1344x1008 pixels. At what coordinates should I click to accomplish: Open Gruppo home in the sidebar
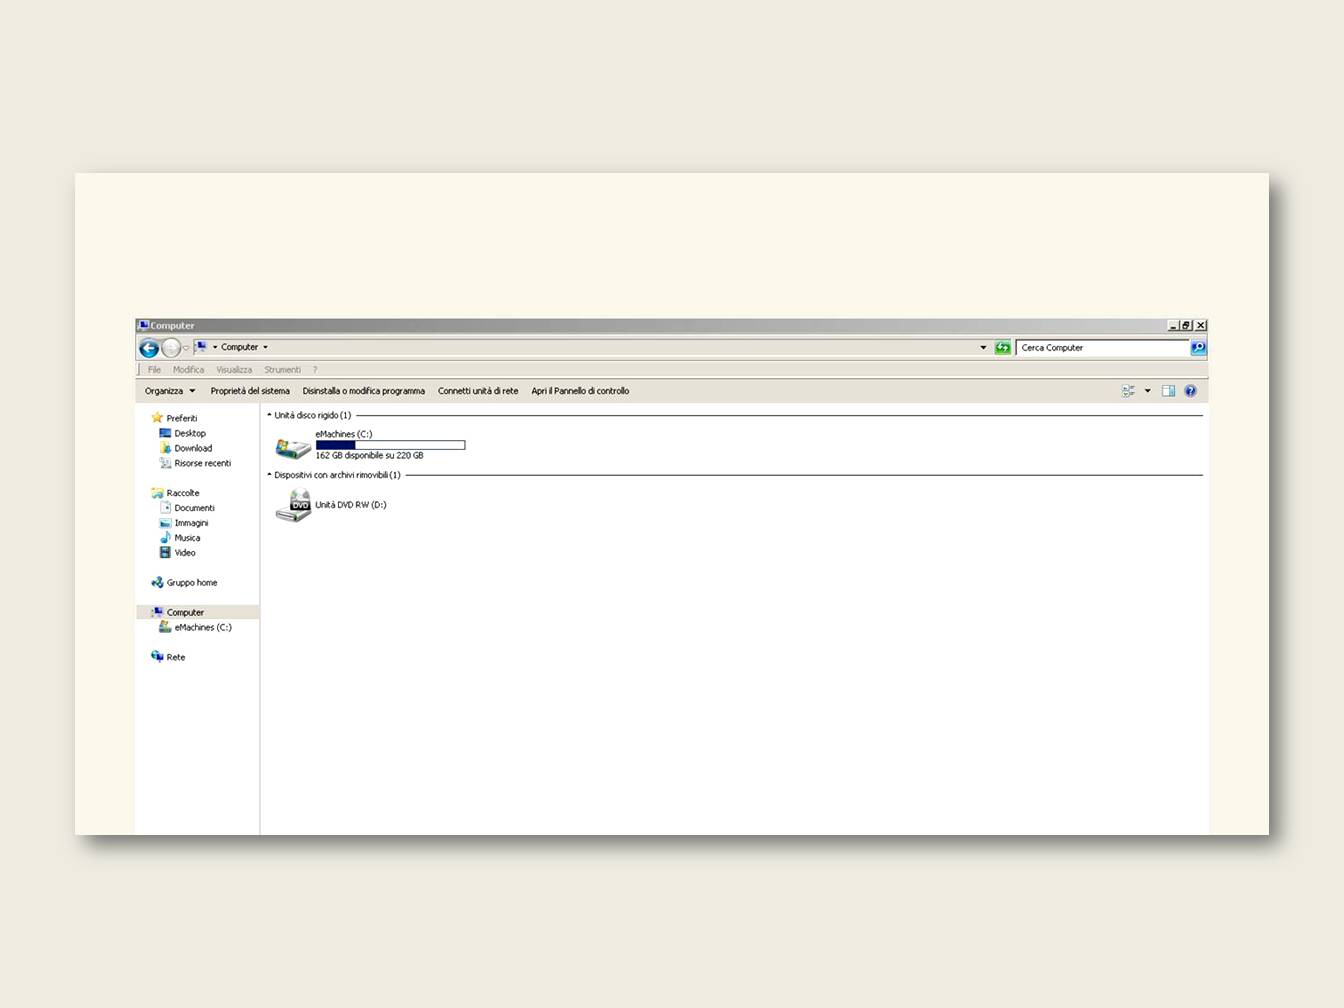(191, 583)
